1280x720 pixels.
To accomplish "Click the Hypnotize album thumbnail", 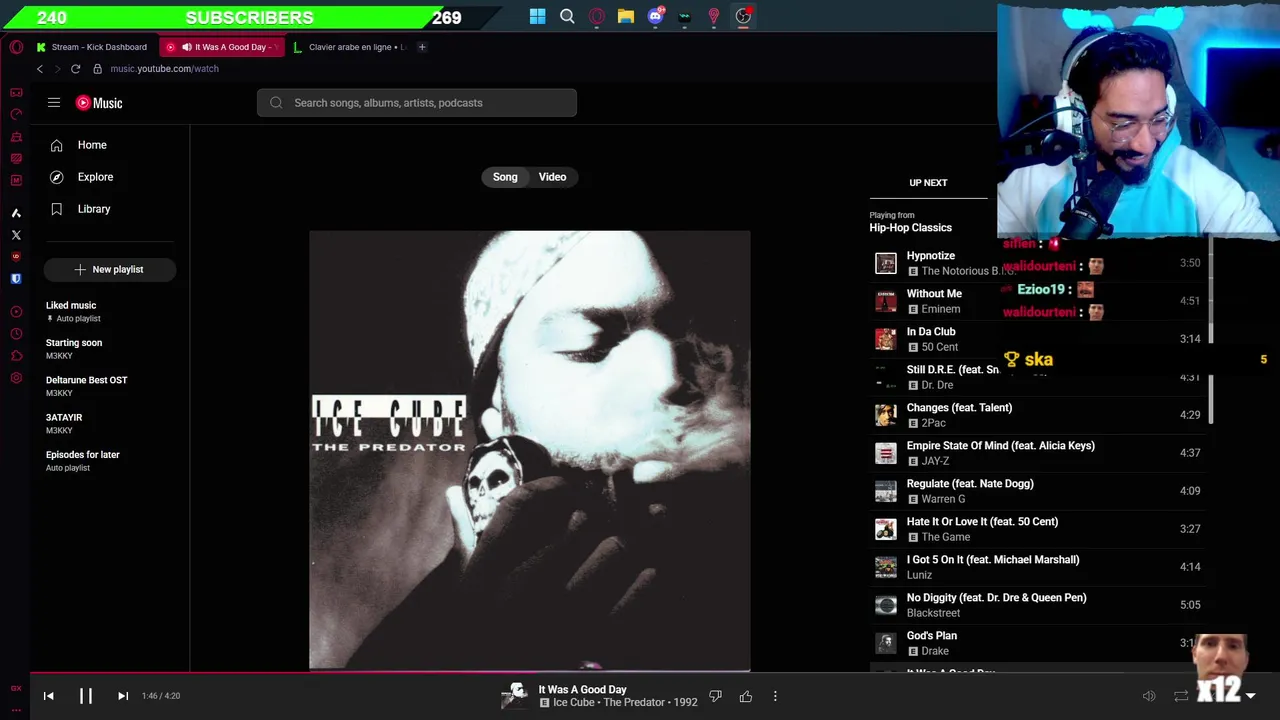I will [x=886, y=263].
